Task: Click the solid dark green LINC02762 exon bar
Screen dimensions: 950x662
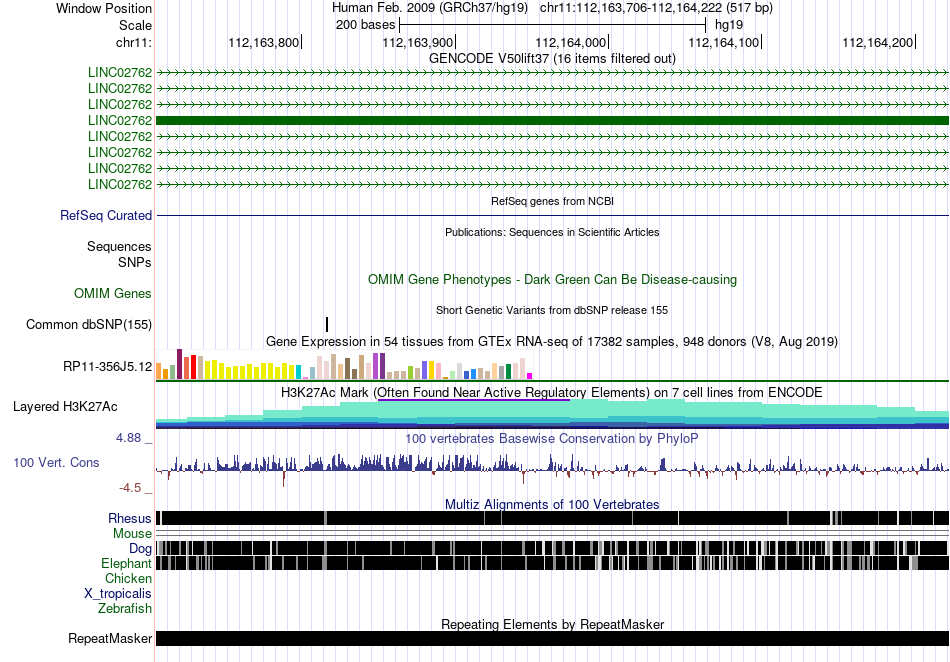Action: tap(553, 121)
